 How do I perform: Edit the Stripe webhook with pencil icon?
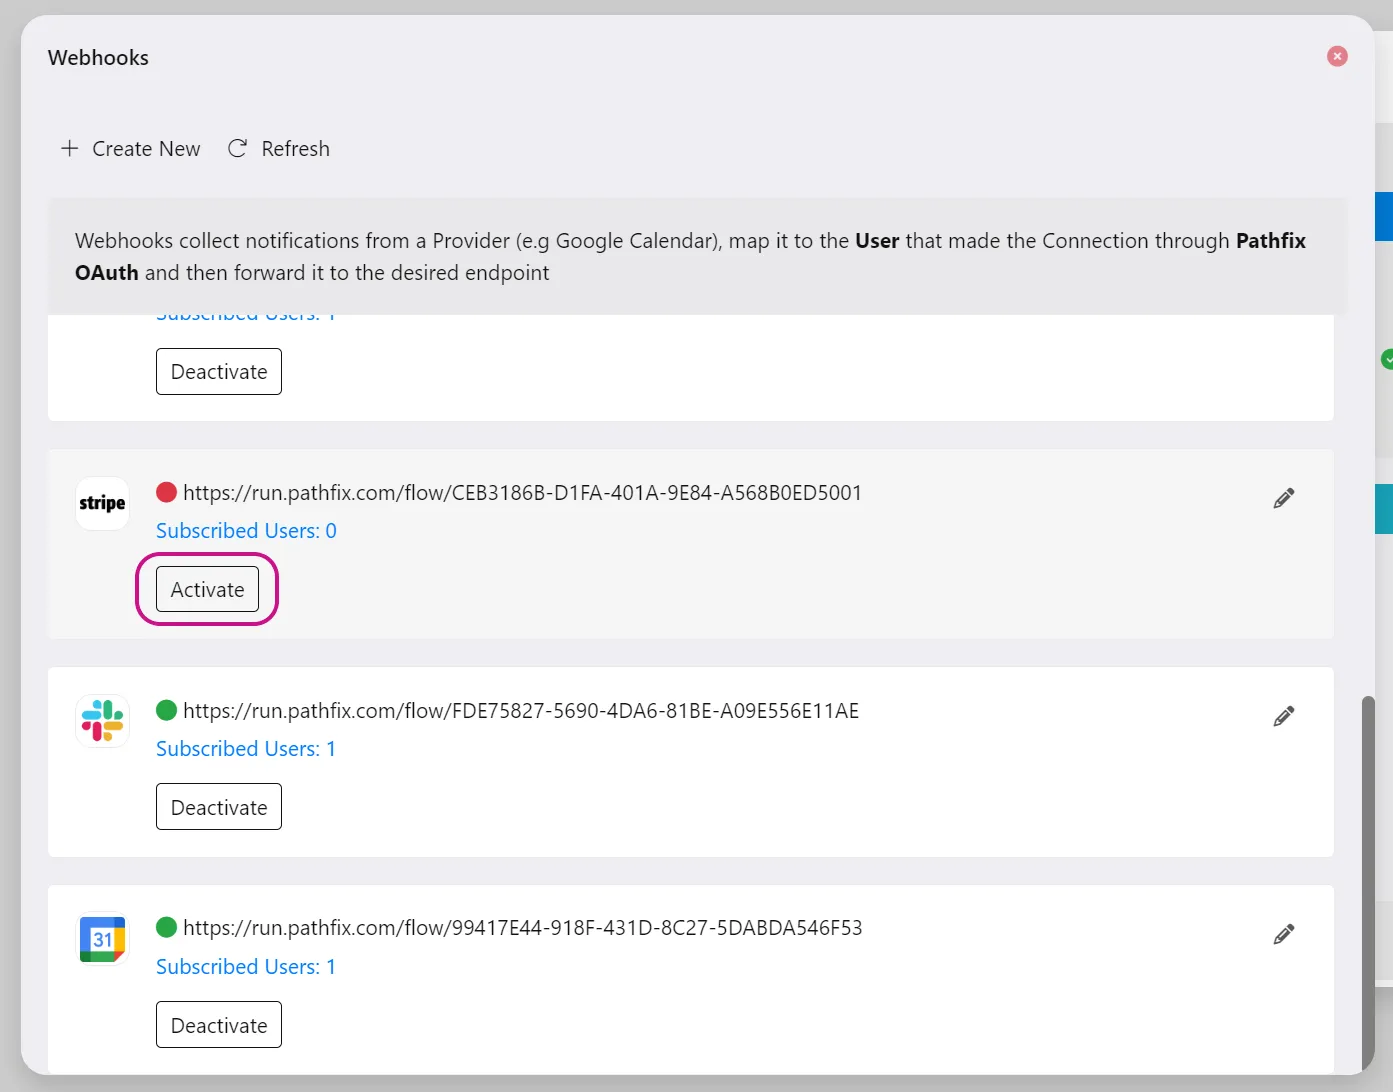pos(1284,498)
